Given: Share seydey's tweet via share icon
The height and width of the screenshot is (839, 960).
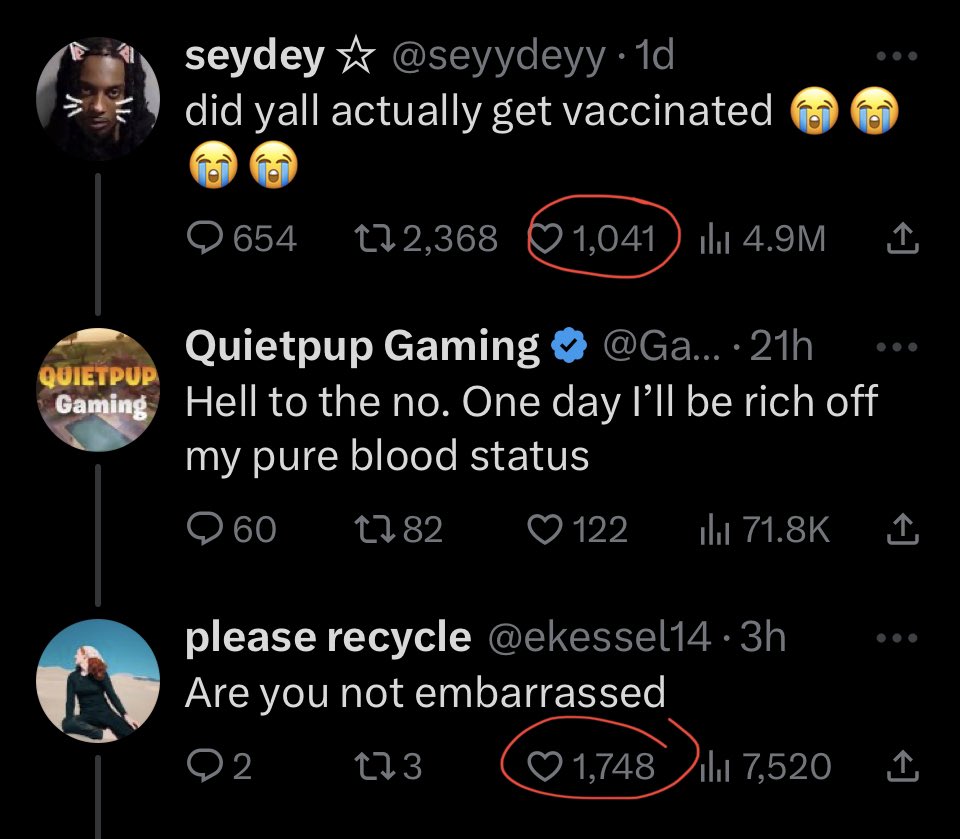Looking at the screenshot, I should pyautogui.click(x=903, y=238).
